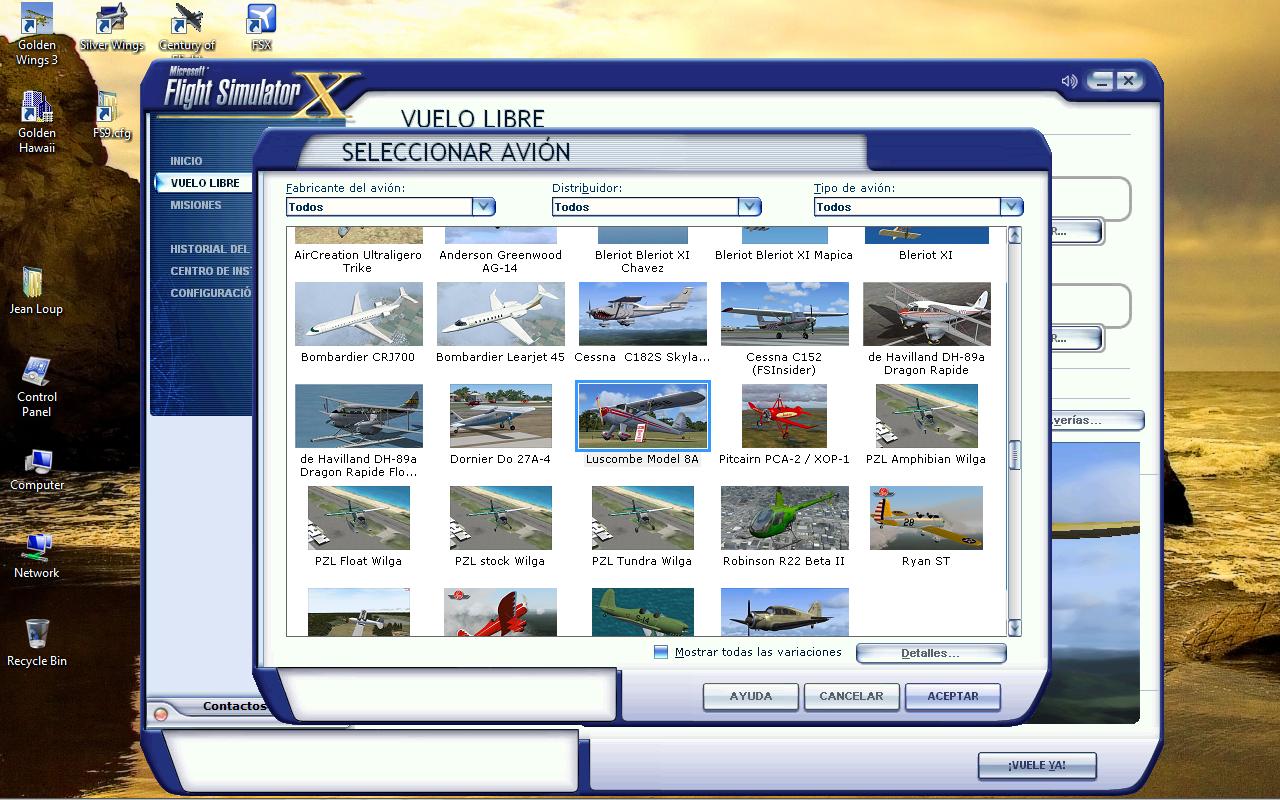This screenshot has width=1280, height=800.
Task: Click the ACEPTAR button
Action: click(x=953, y=696)
